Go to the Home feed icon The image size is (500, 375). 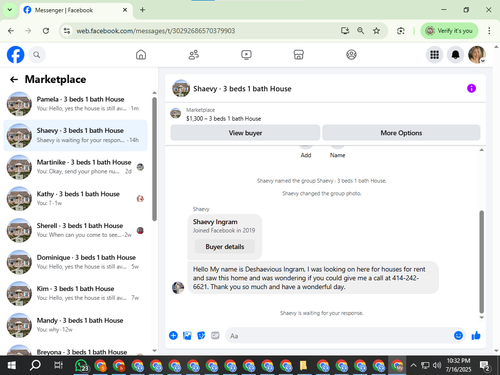coord(141,55)
